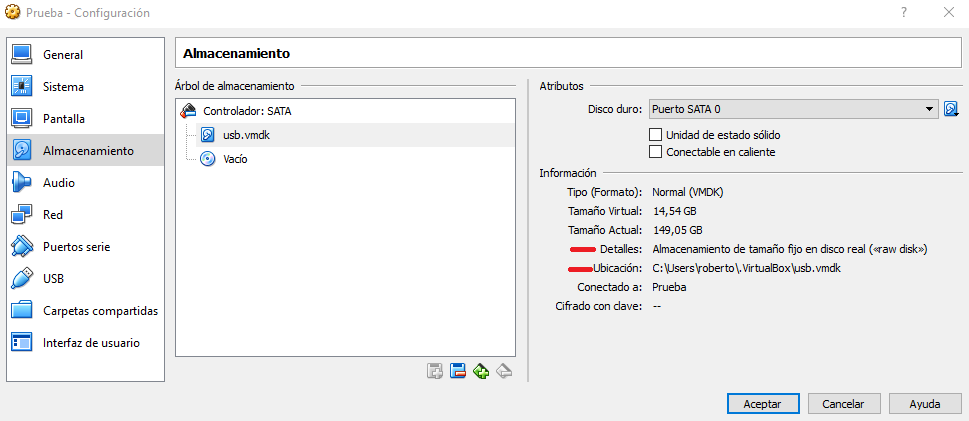Viewport: 969px width, 421px height.
Task: Open Carpetas compartidas settings
Action: (100, 311)
